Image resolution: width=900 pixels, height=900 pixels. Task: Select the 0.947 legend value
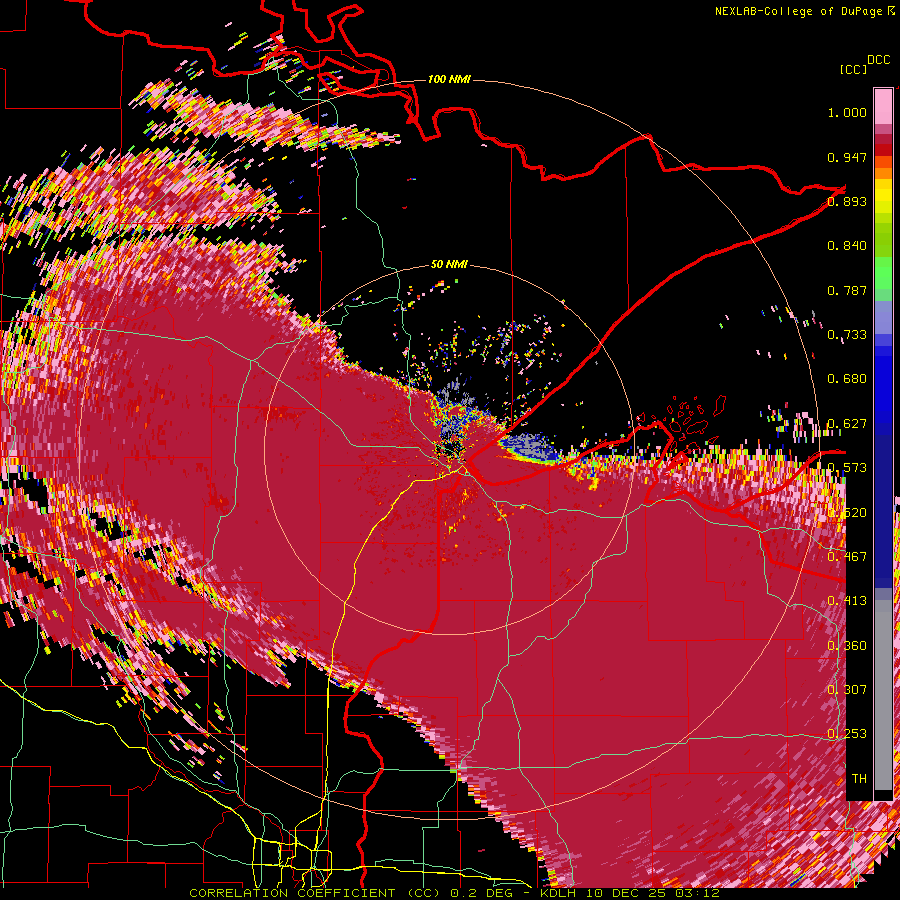pos(847,157)
